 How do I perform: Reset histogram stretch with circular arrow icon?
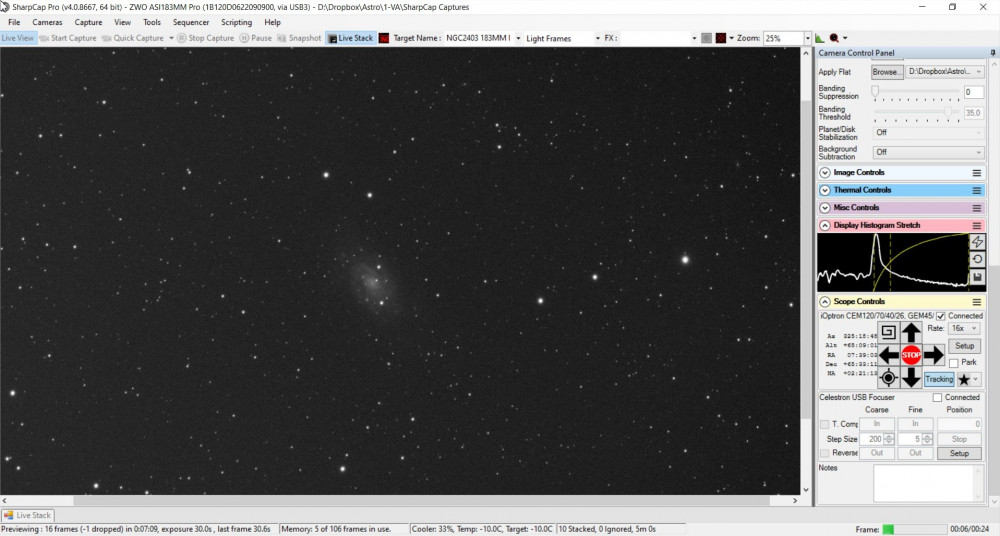click(977, 259)
